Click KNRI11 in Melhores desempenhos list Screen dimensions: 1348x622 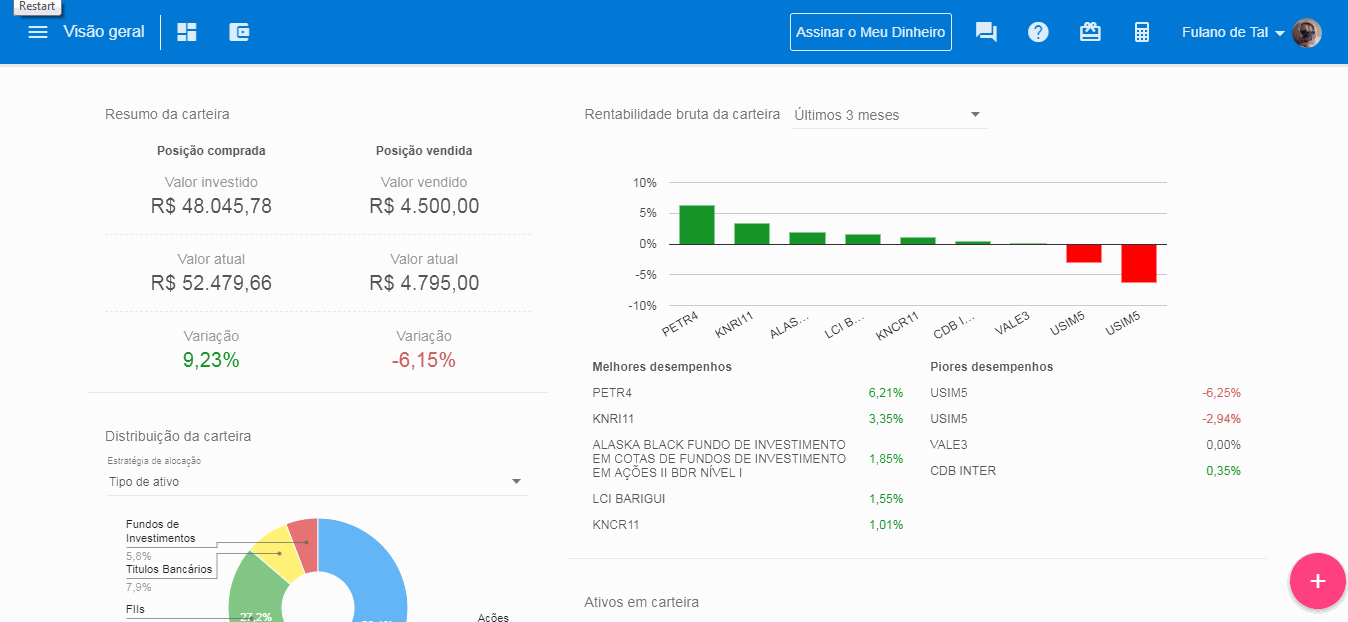[614, 419]
